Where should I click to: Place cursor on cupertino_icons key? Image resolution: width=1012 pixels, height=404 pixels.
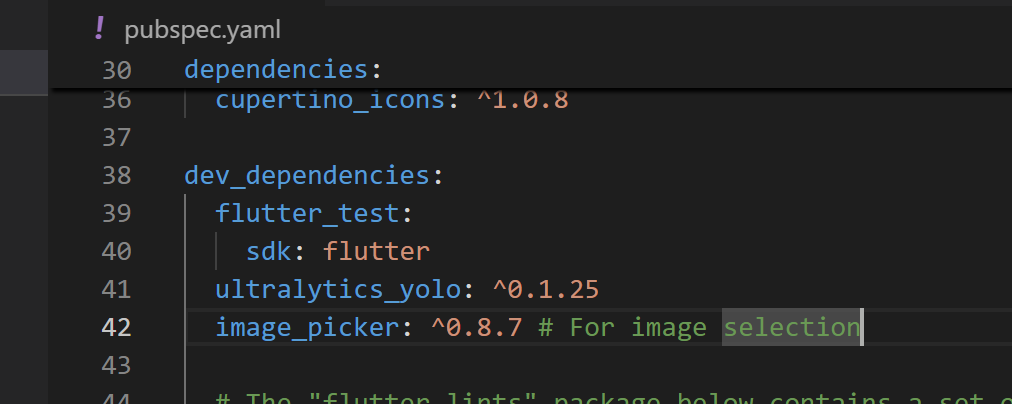click(x=330, y=100)
